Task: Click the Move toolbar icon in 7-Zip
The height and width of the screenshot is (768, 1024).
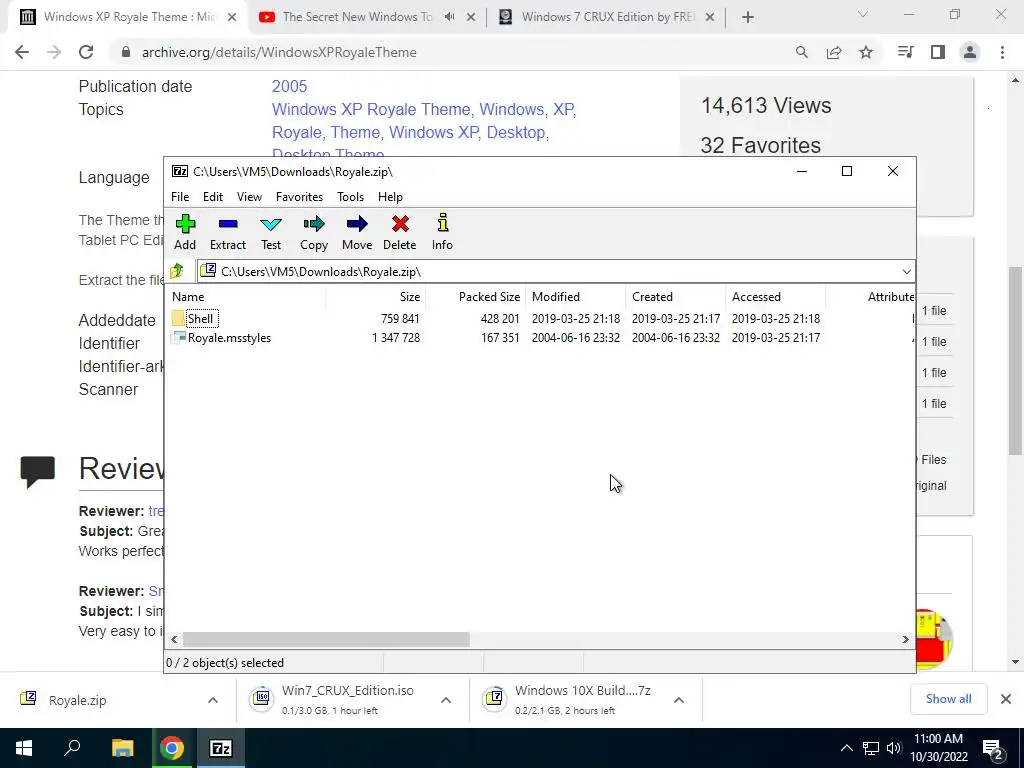Action: click(357, 224)
